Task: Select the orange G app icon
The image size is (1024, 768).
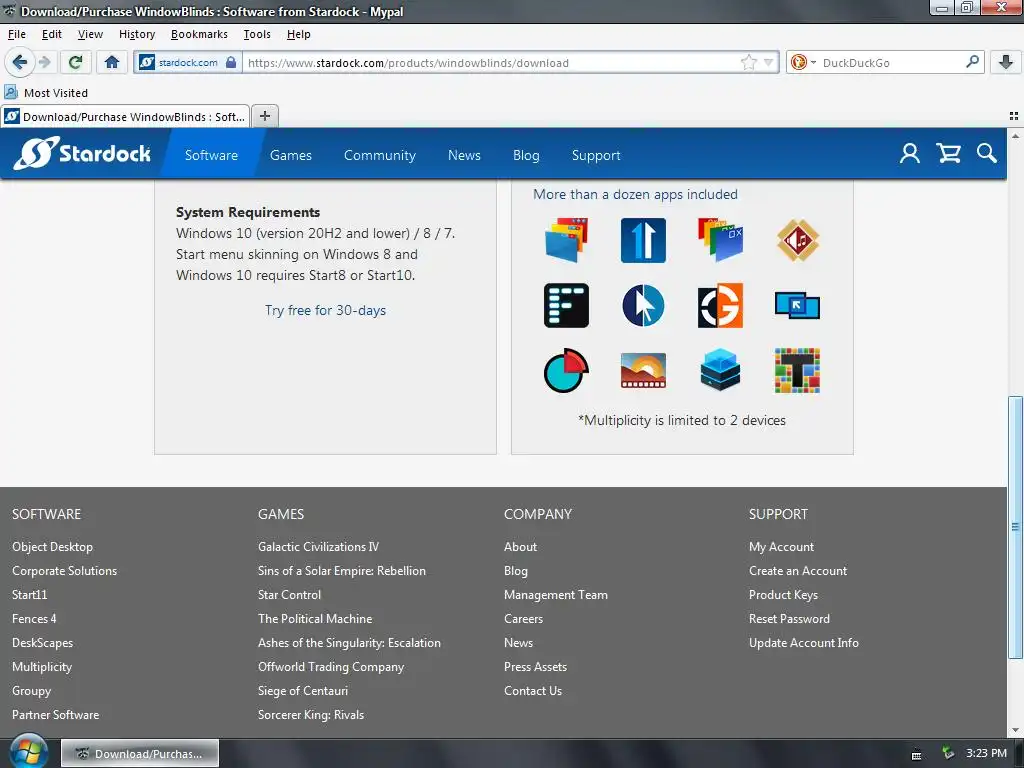Action: (720, 305)
